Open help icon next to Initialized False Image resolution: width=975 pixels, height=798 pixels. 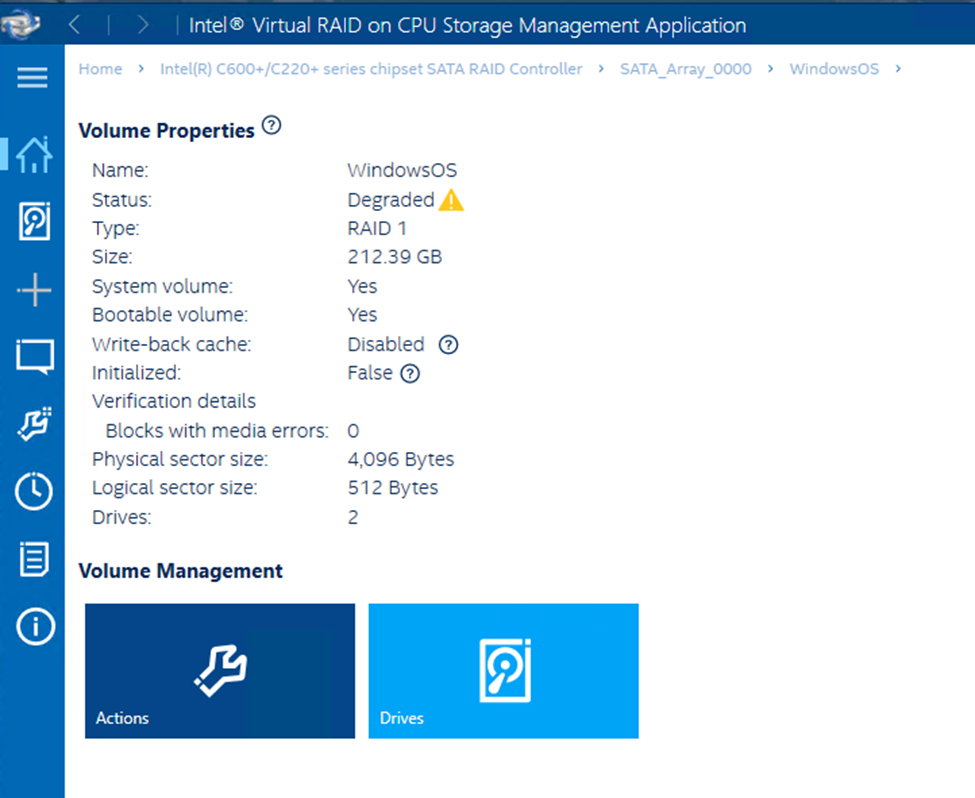pyautogui.click(x=410, y=373)
